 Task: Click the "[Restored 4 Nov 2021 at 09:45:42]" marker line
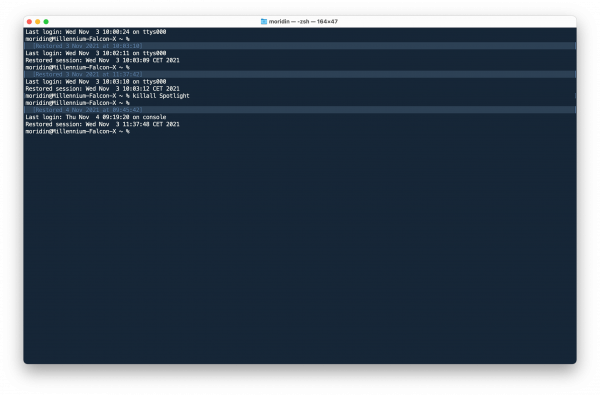click(300, 110)
